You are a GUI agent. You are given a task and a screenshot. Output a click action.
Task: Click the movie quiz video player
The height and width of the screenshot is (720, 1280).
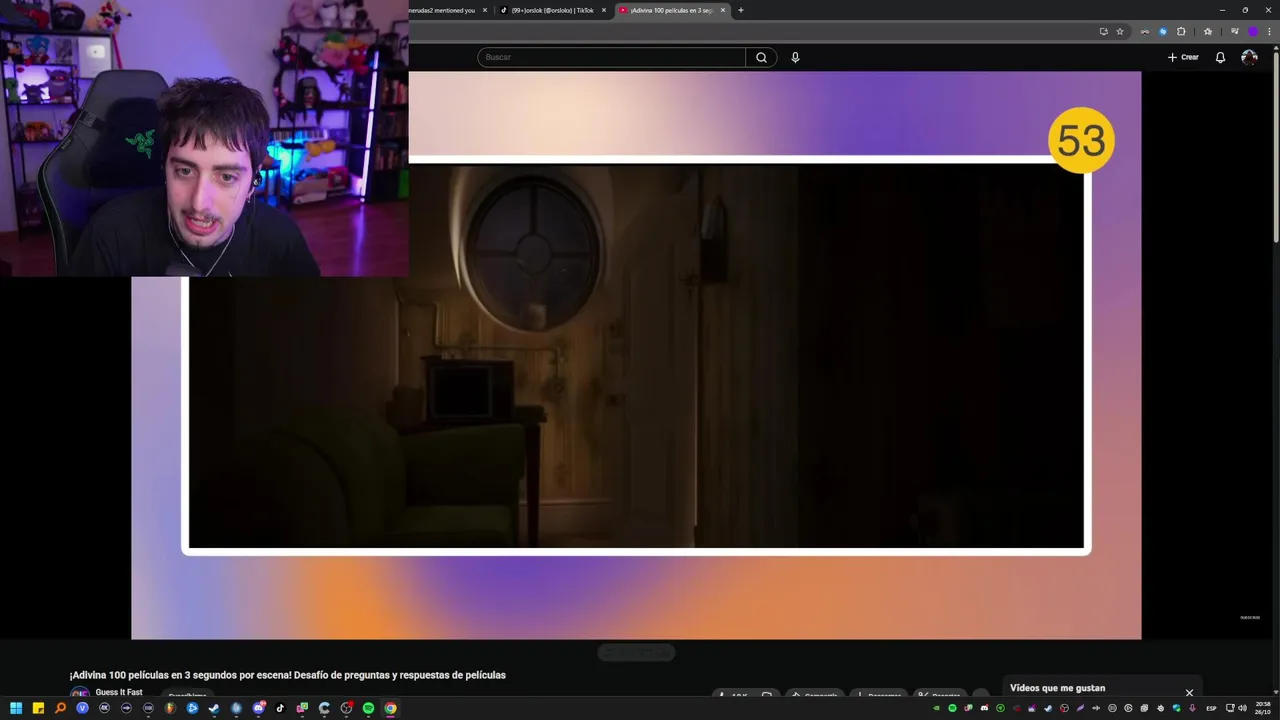point(636,355)
